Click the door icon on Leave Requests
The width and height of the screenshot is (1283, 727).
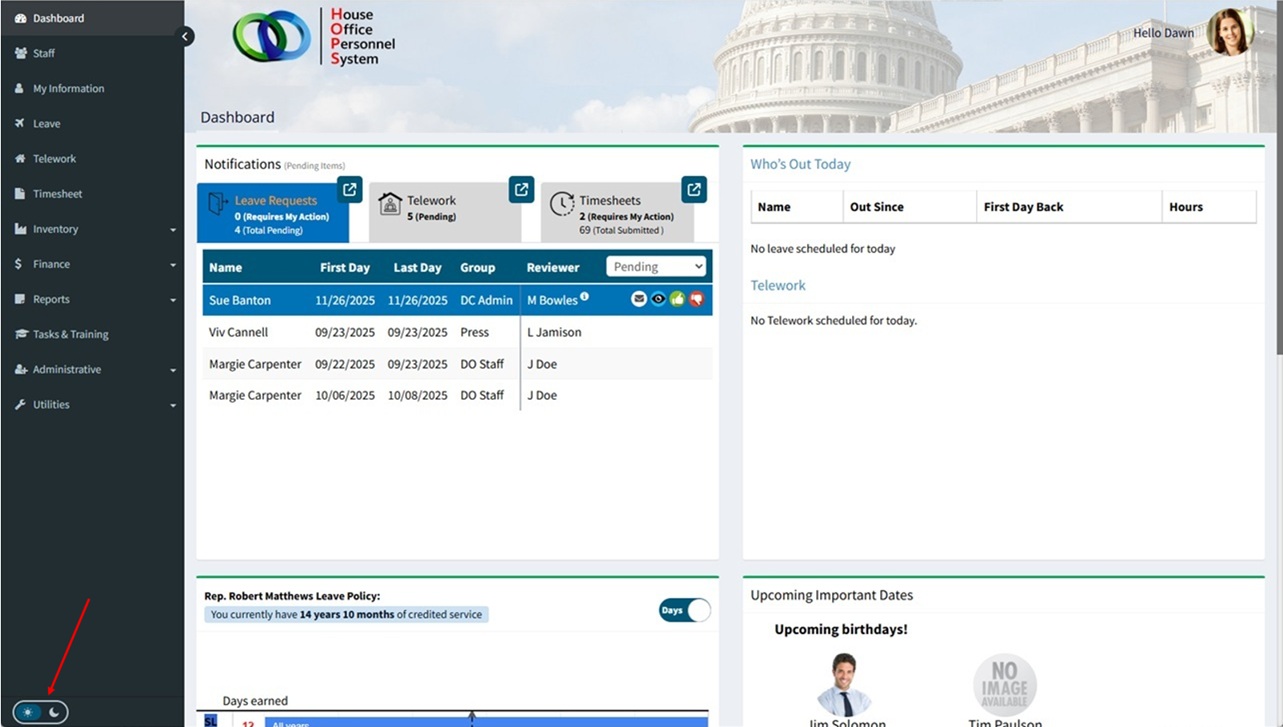[217, 203]
